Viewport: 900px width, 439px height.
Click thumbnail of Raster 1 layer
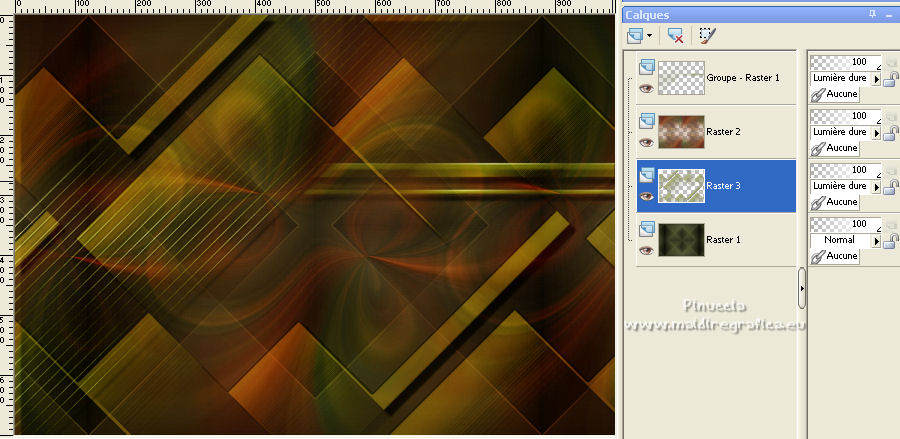[x=681, y=240]
